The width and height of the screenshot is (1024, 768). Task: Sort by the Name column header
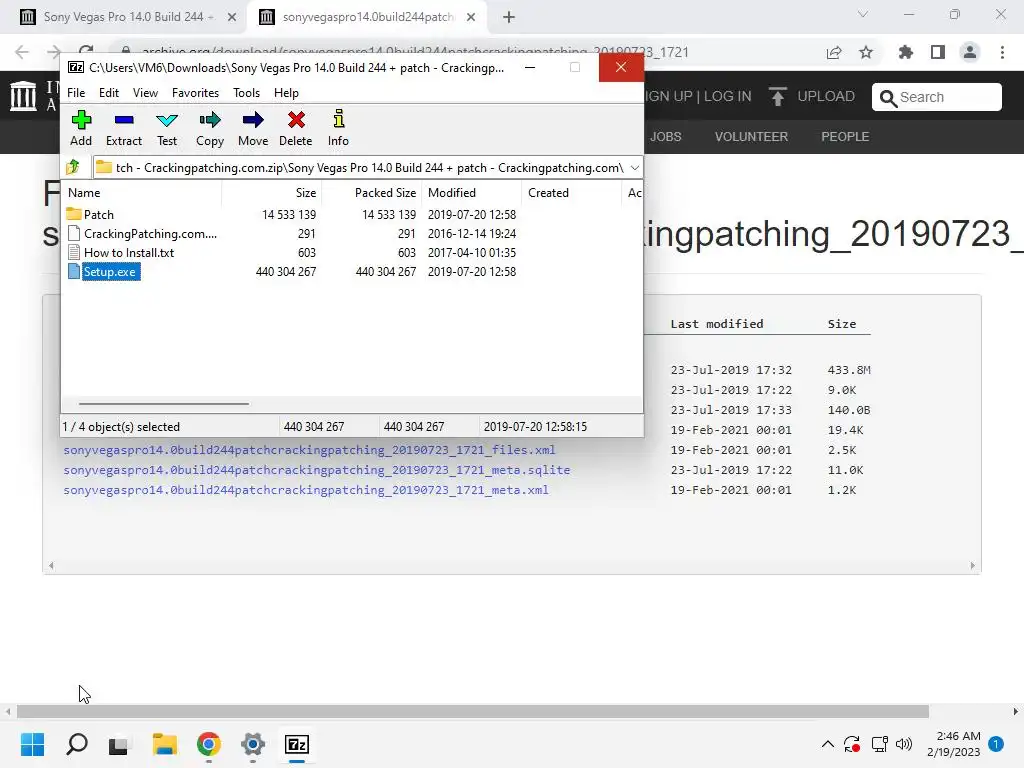pyautogui.click(x=142, y=193)
